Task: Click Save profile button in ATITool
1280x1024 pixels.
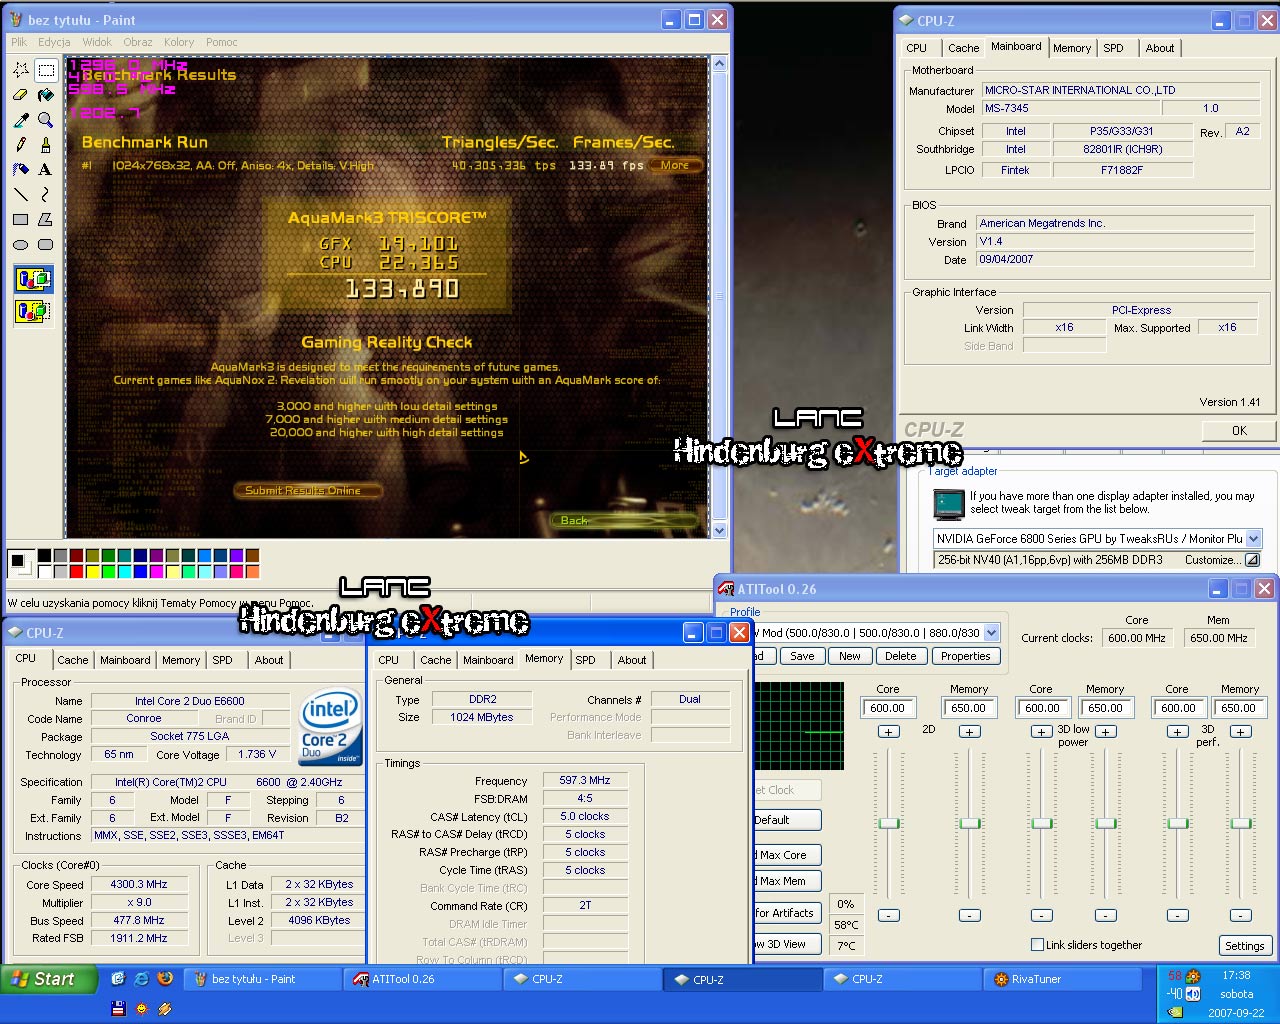Action: point(802,656)
